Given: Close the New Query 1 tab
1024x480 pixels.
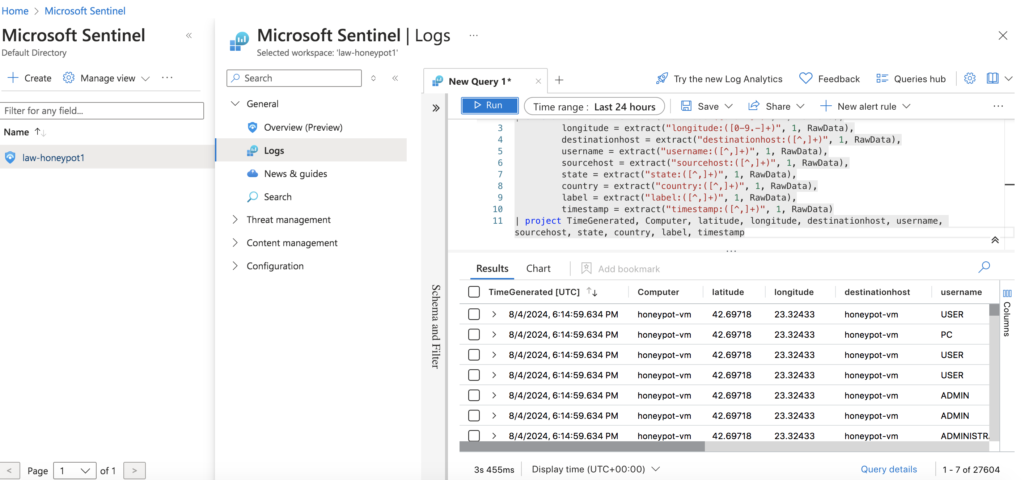Looking at the screenshot, I should pyautogui.click(x=538, y=82).
